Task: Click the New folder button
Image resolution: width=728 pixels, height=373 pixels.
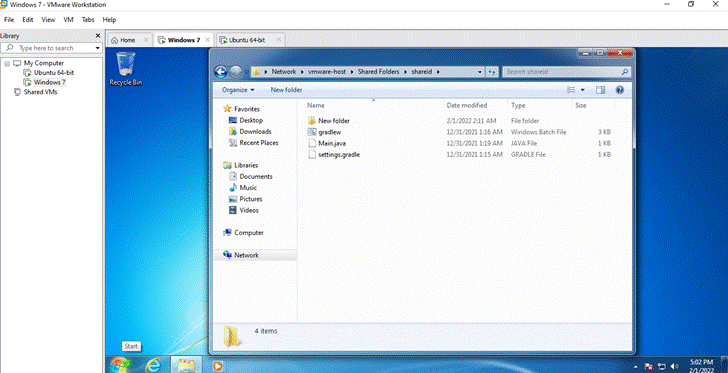Action: tap(286, 90)
